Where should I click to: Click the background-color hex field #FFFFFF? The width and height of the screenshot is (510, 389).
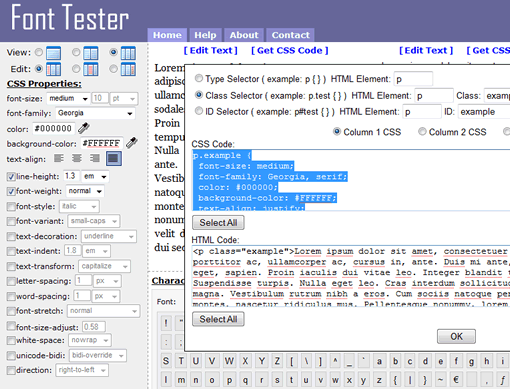102,143
